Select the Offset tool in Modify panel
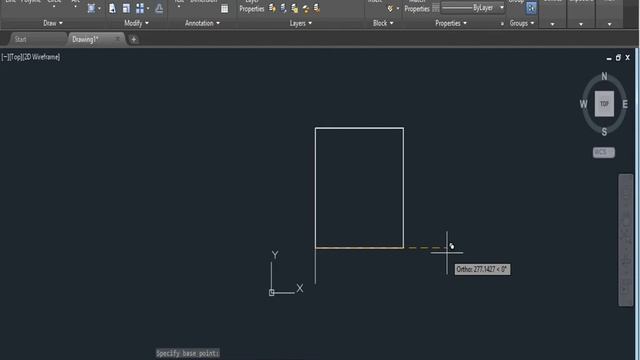This screenshot has width=640, height=360. click(x=159, y=8)
